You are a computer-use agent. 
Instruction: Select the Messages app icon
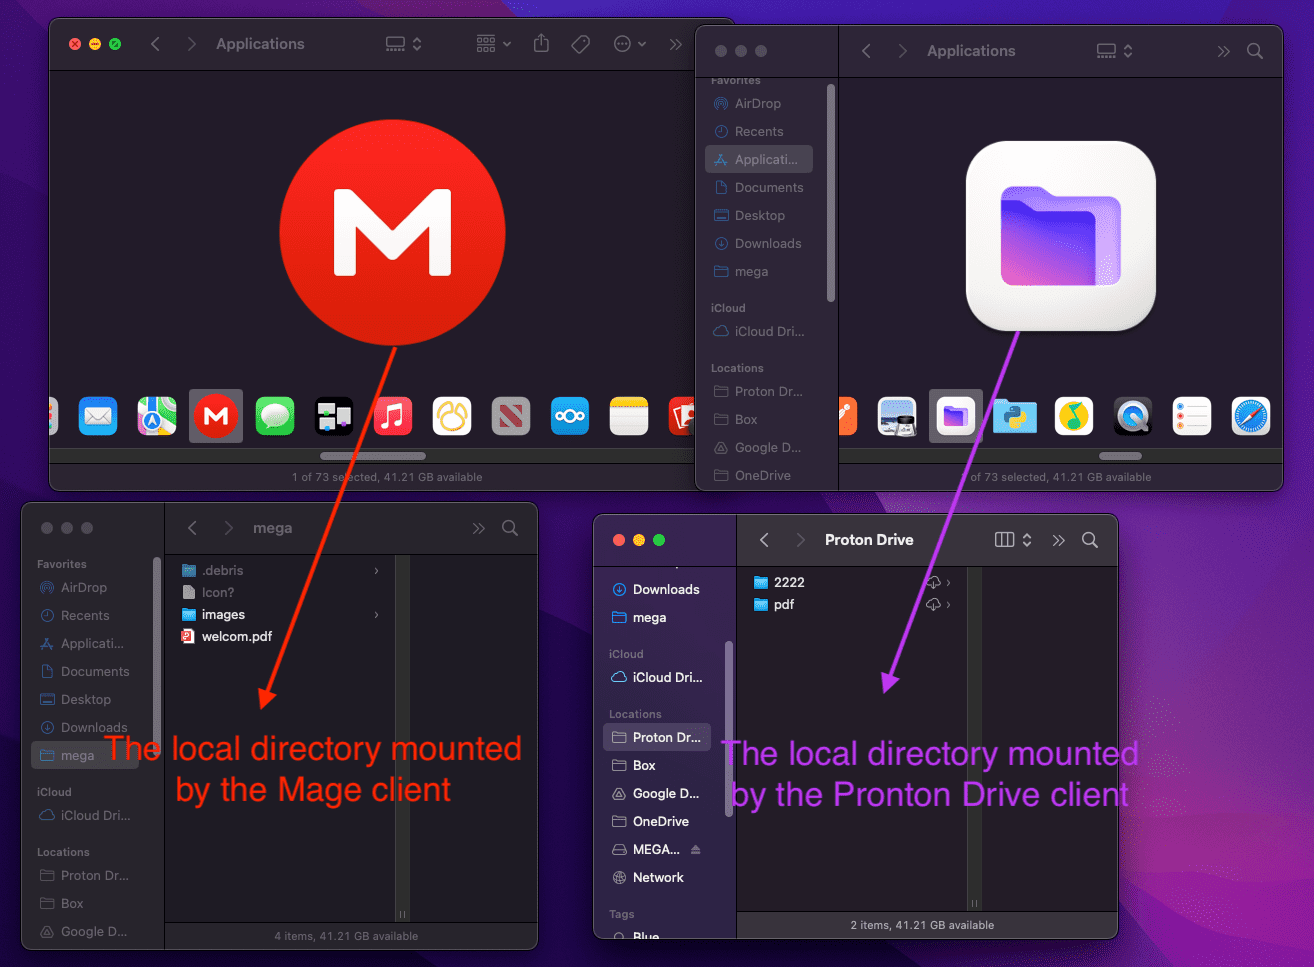tap(275, 416)
